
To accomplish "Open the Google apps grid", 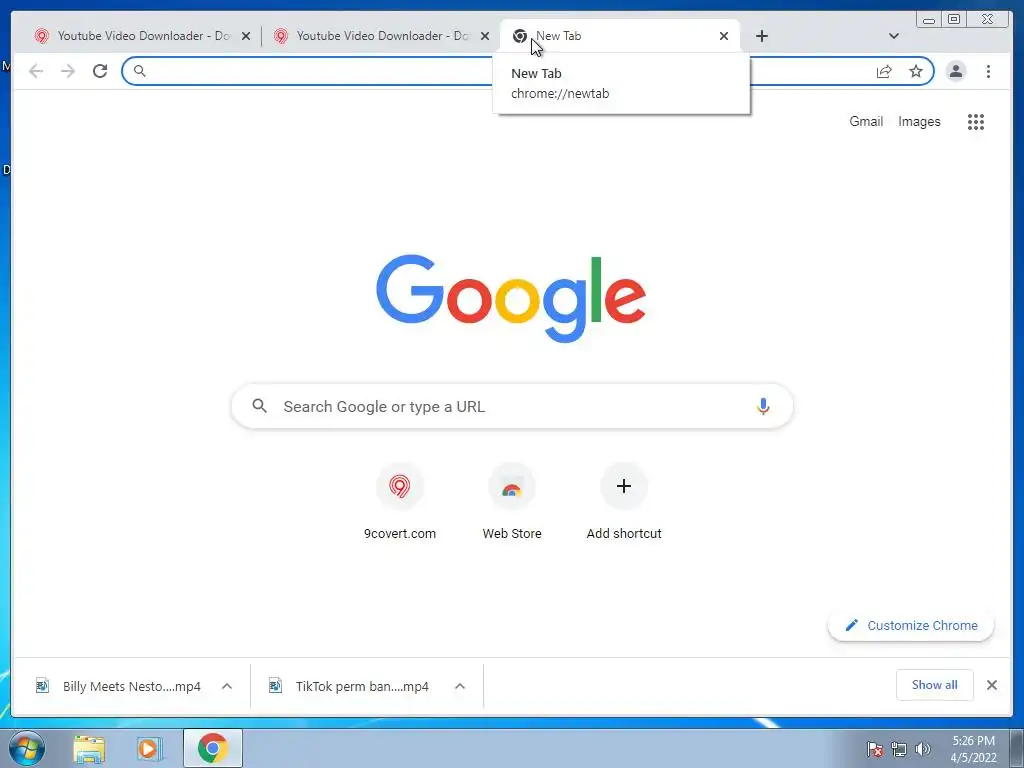I will pos(976,121).
